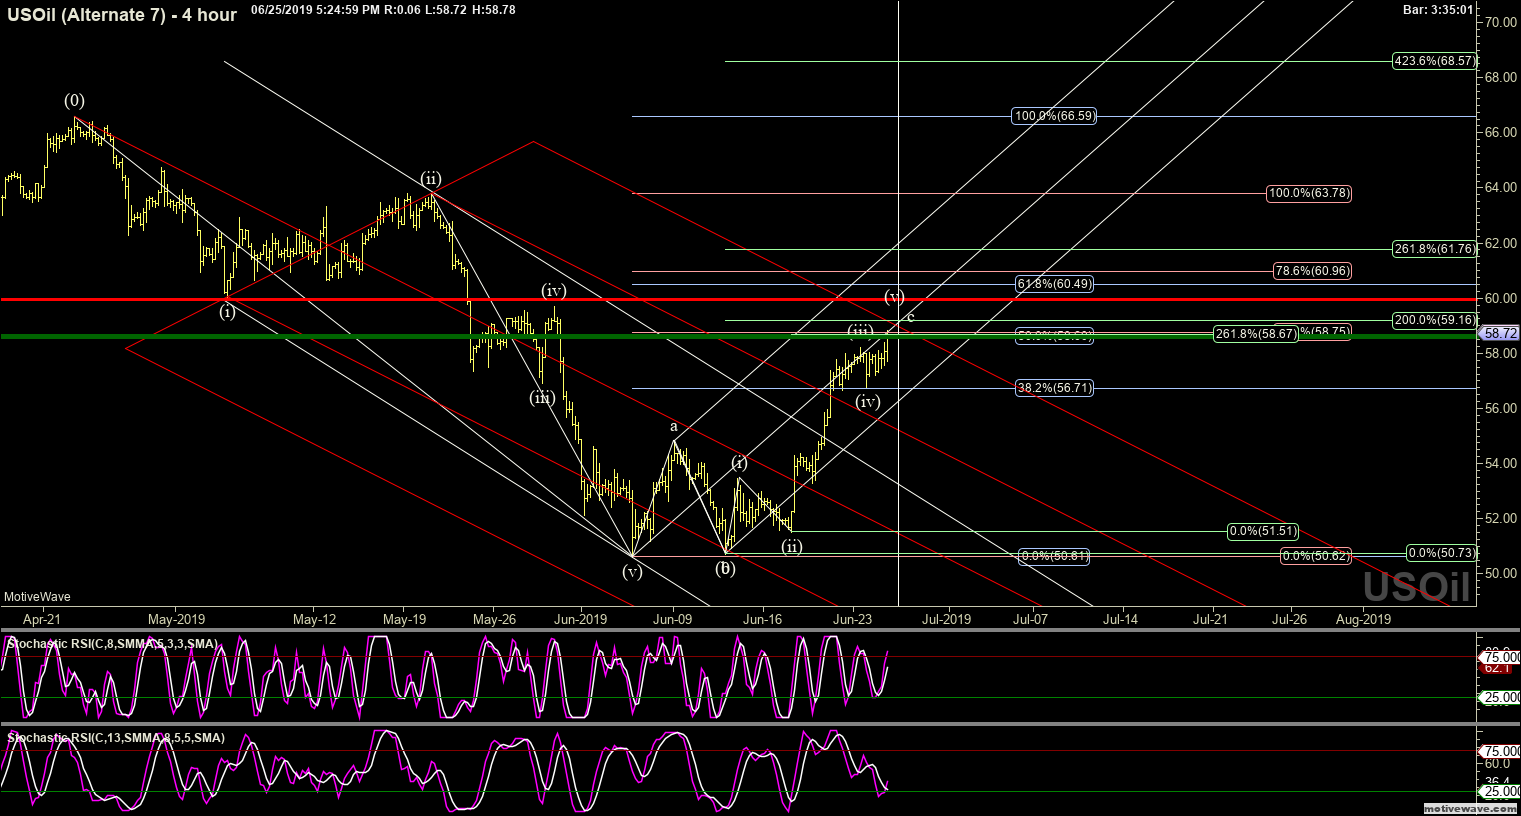
Task: Click the Apr-21 date on the time axis
Action: pyautogui.click(x=42, y=619)
